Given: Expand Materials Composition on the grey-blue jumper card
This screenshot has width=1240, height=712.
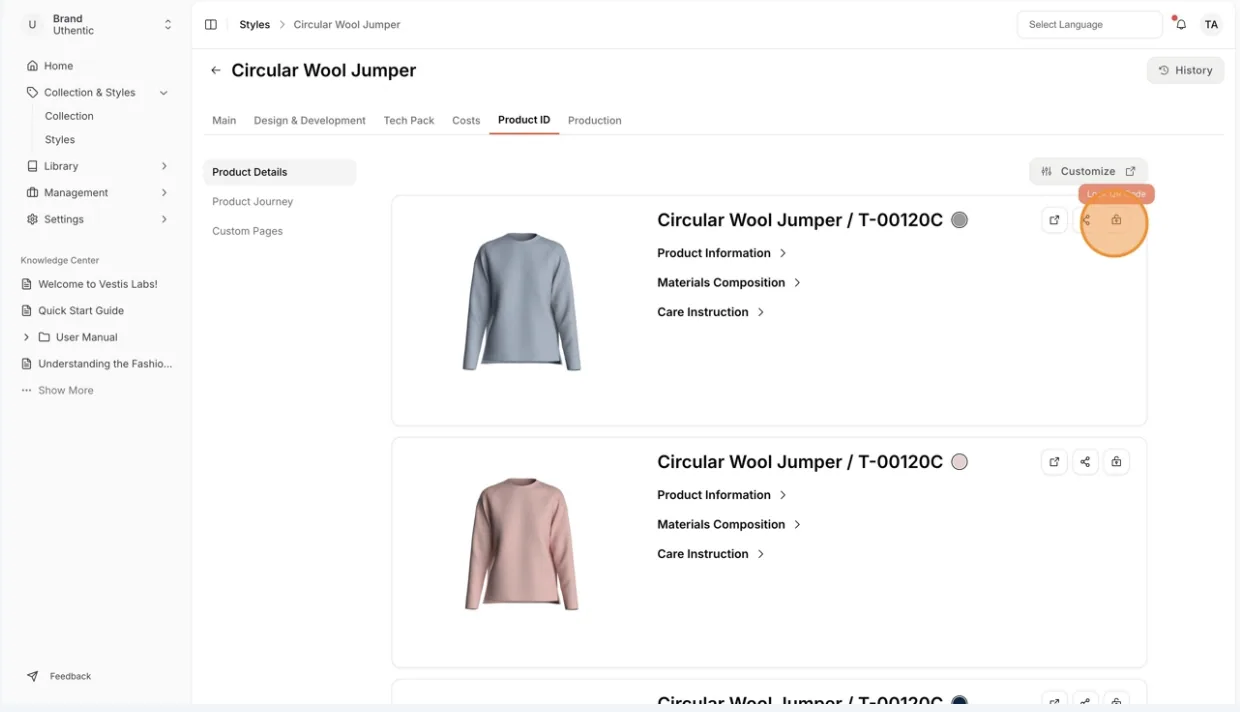Looking at the screenshot, I should [x=729, y=283].
